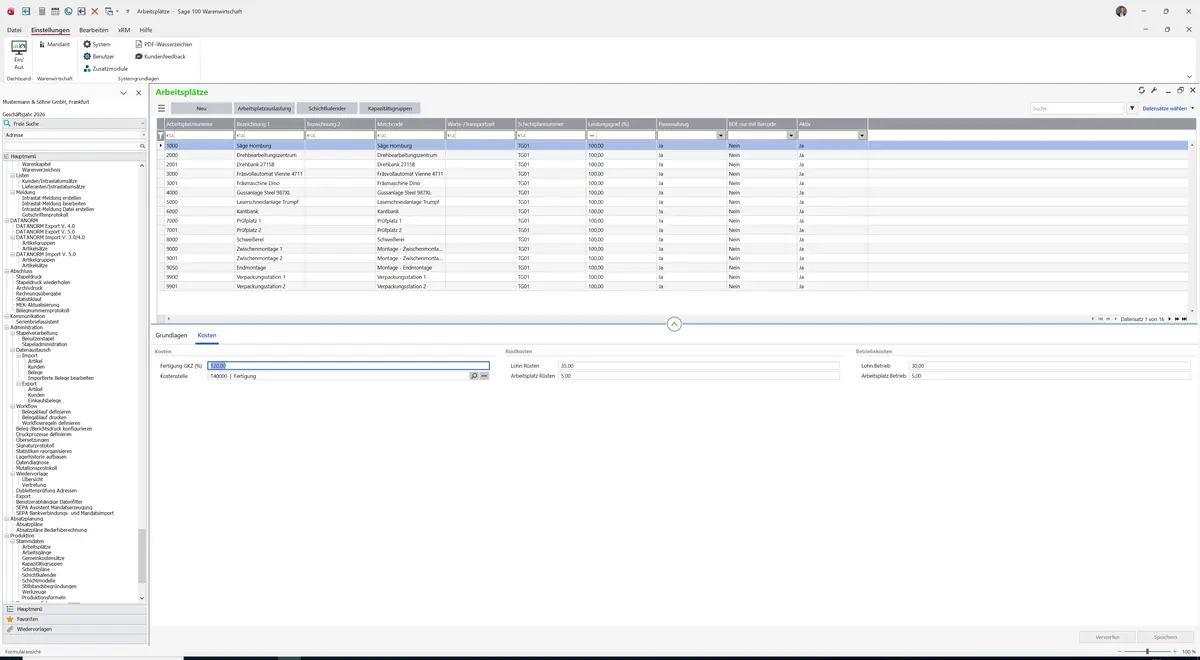The height and width of the screenshot is (660, 1200).
Task: Open Schichtkalender button
Action: 327,108
